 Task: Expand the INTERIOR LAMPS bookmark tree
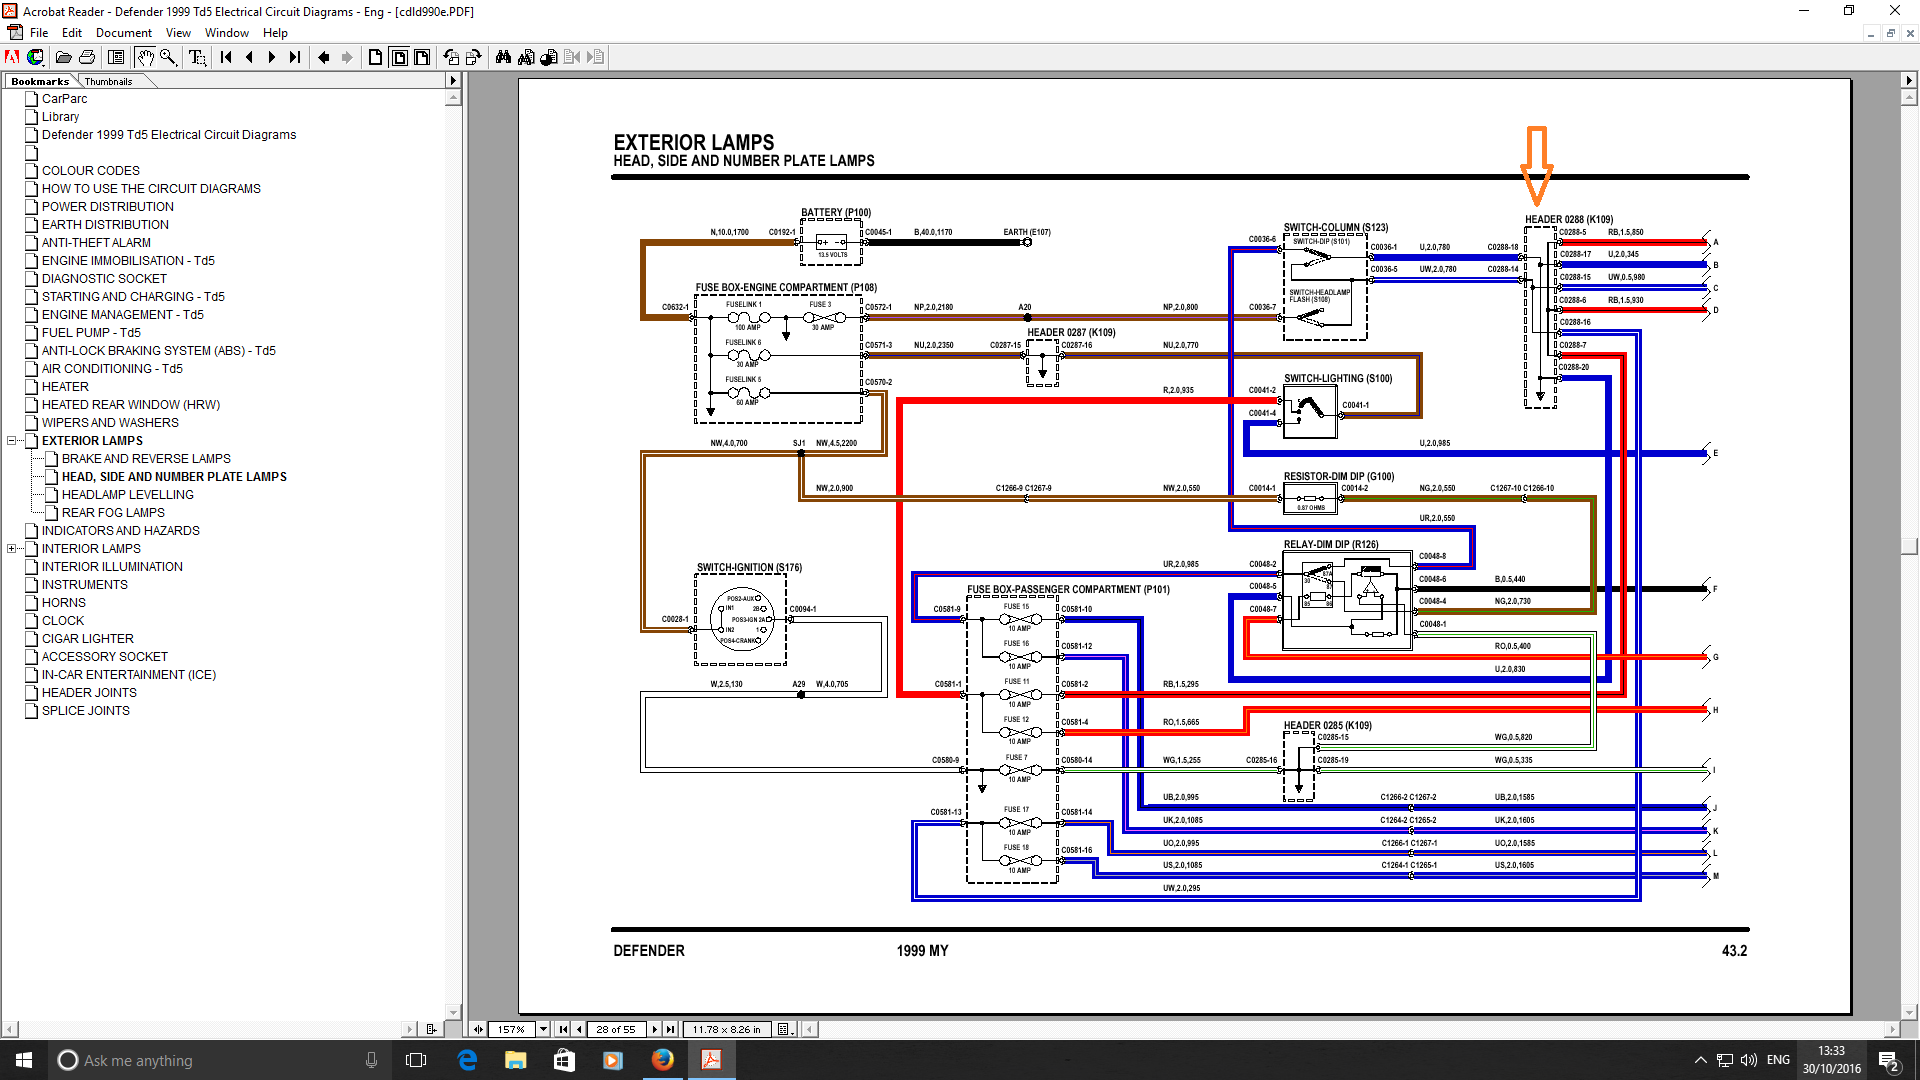(x=12, y=549)
